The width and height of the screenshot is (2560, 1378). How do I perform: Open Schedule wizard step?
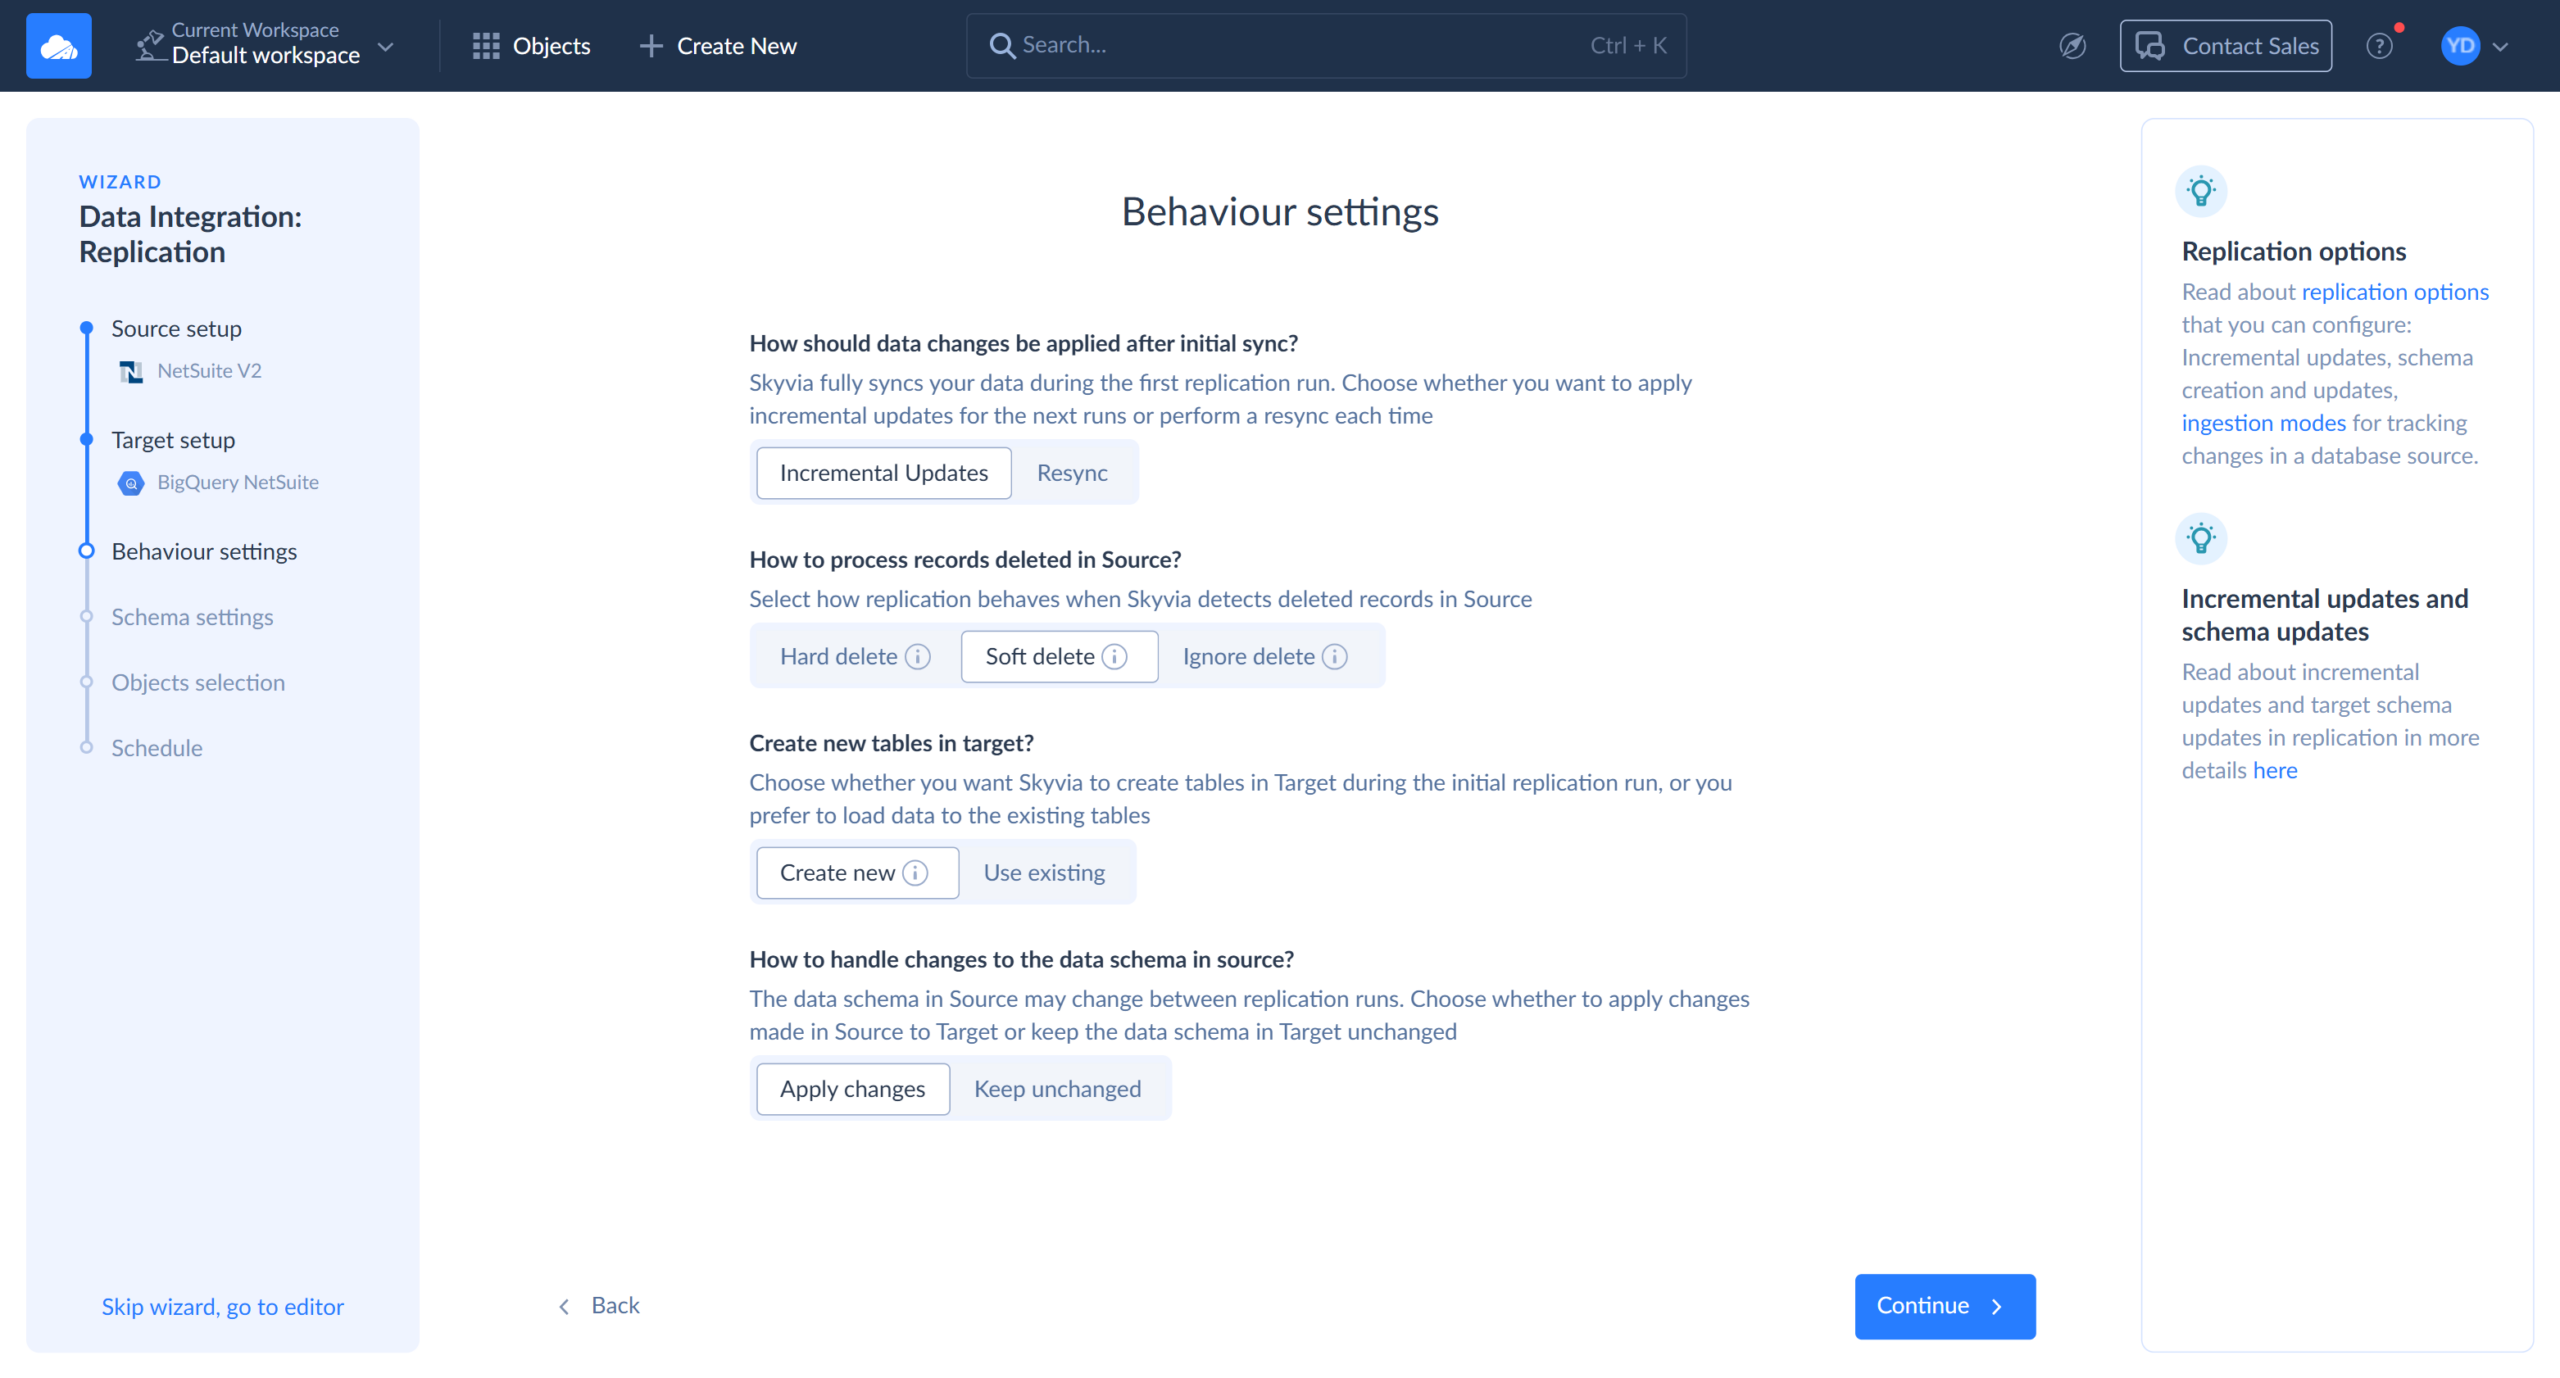click(x=157, y=748)
